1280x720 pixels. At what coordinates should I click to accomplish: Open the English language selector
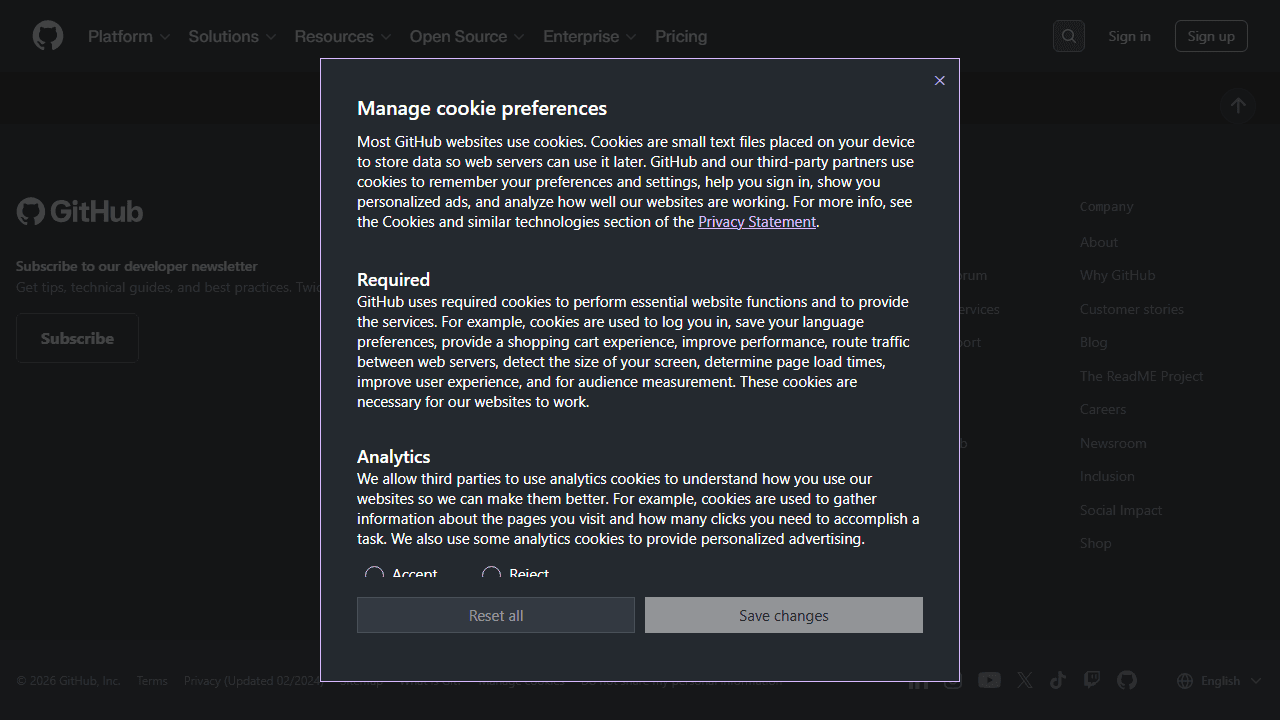click(1219, 681)
